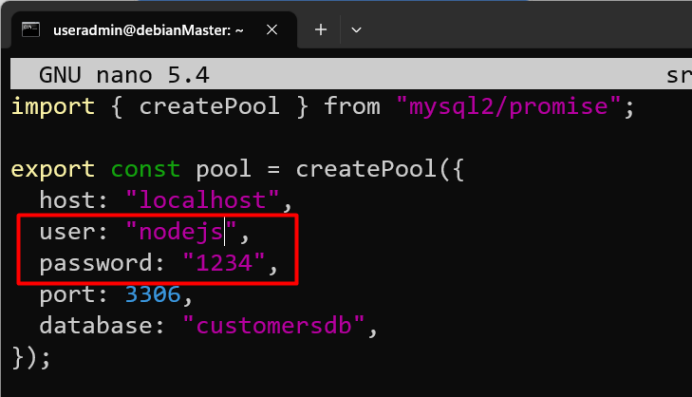Click the "user:" key label

pyautogui.click(x=74, y=232)
